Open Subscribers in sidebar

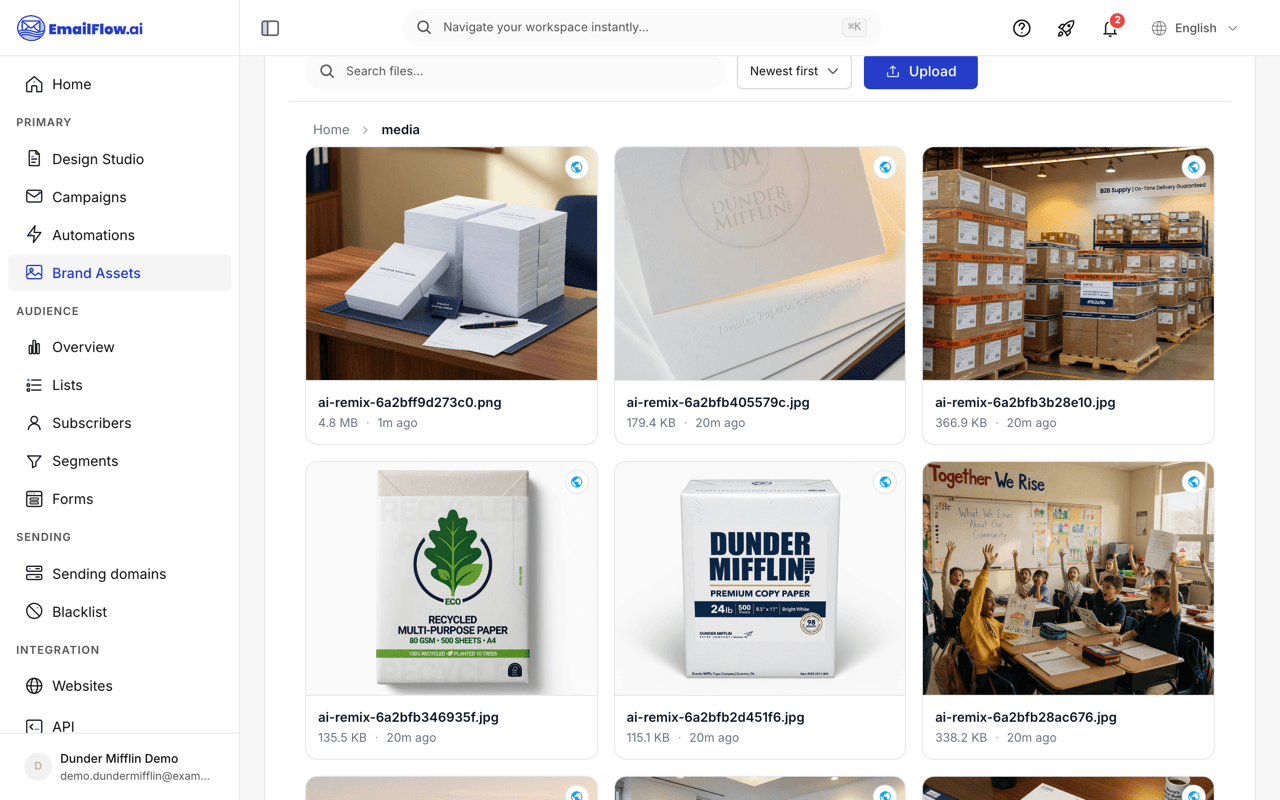119,423
